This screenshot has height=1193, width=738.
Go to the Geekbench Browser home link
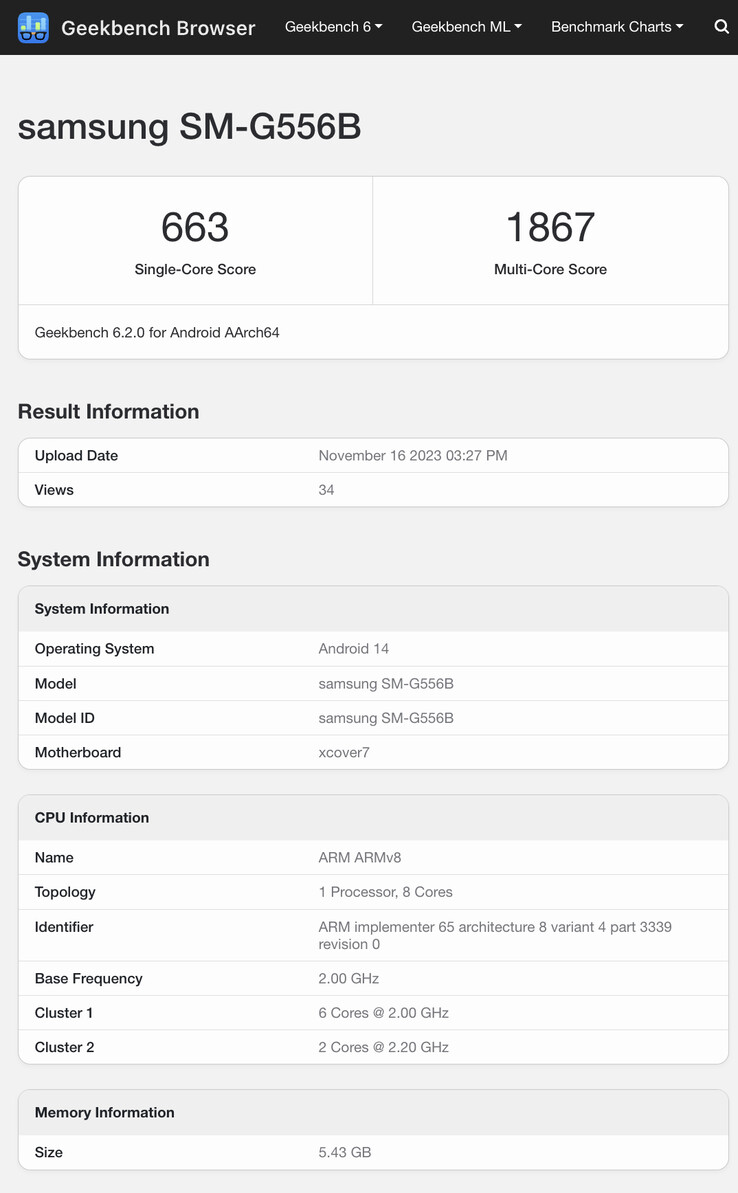158,28
